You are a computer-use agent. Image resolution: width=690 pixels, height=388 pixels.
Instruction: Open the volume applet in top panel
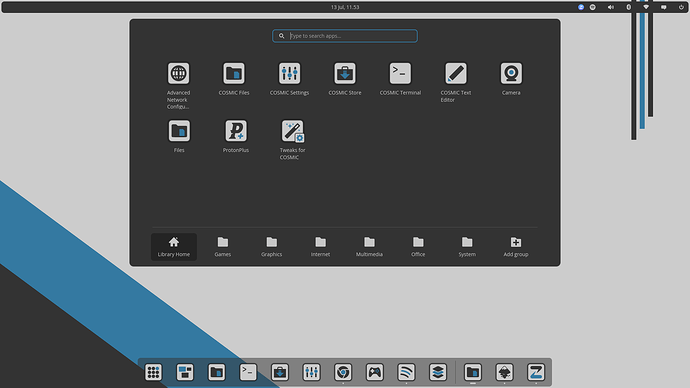tap(611, 7)
